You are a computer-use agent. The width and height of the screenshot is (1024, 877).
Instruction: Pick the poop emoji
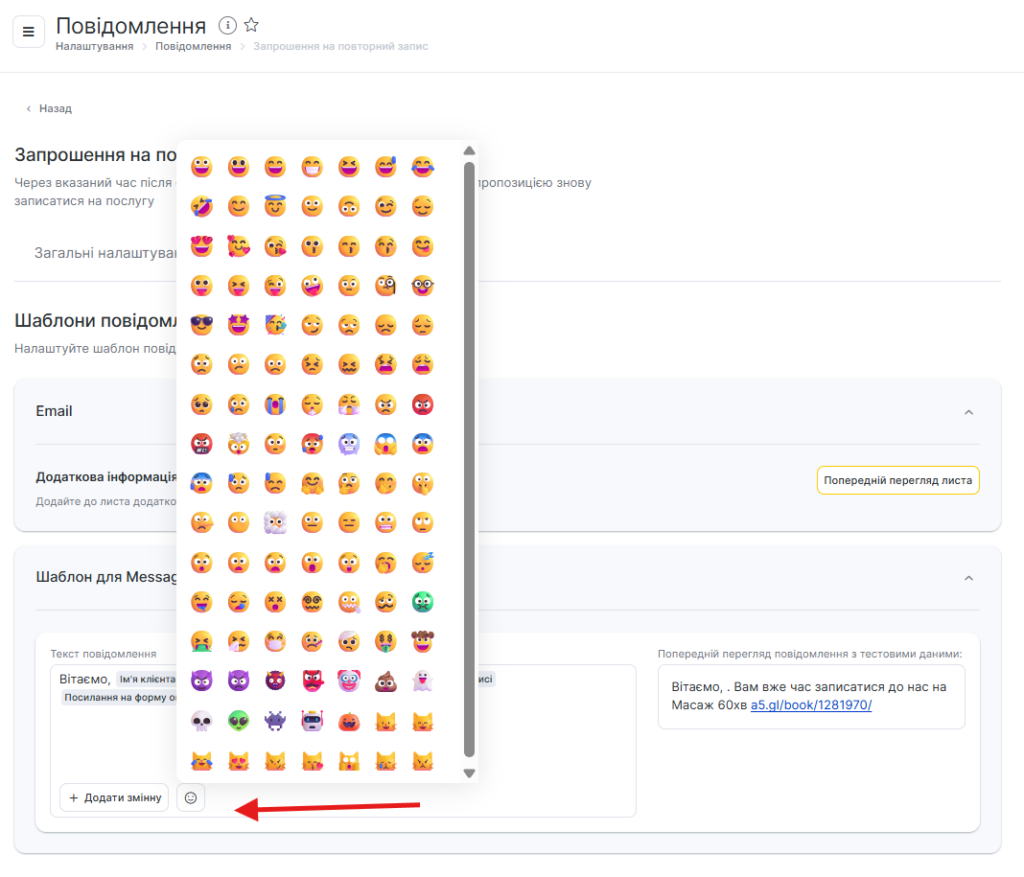click(385, 682)
